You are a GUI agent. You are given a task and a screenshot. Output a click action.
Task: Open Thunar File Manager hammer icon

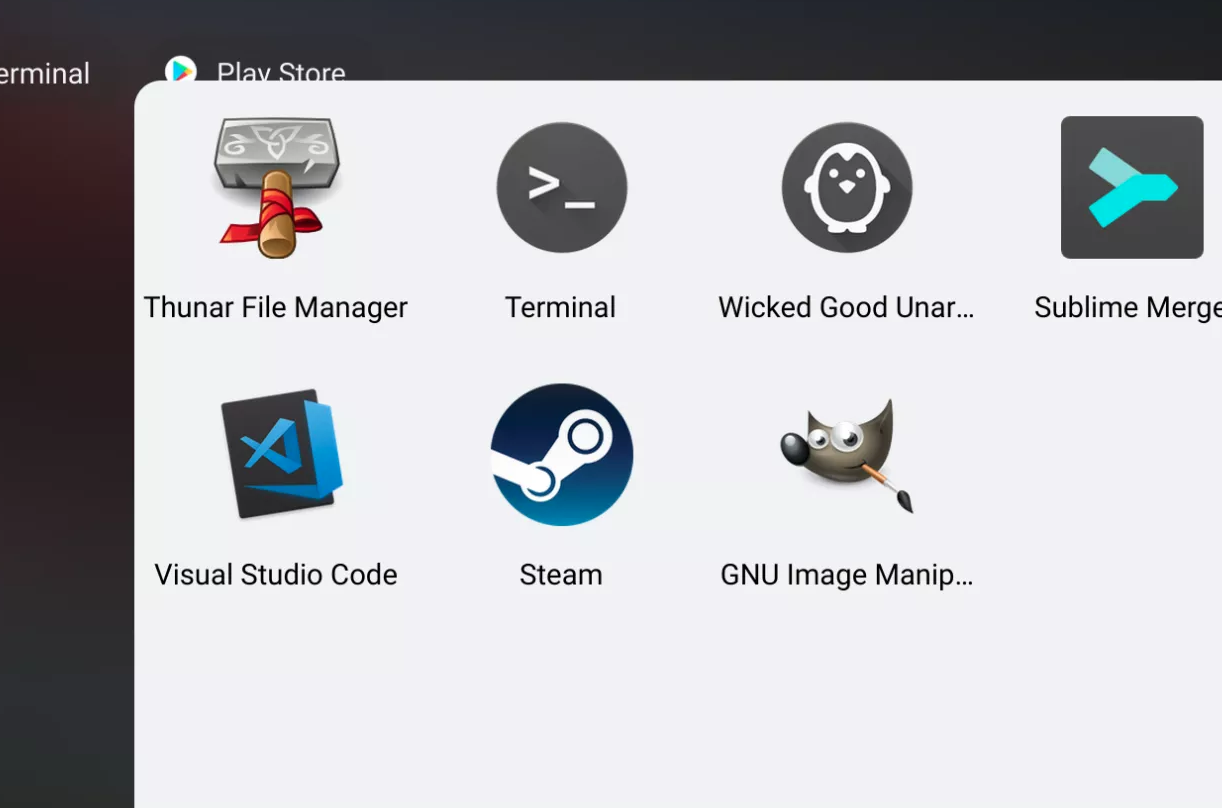(x=276, y=187)
